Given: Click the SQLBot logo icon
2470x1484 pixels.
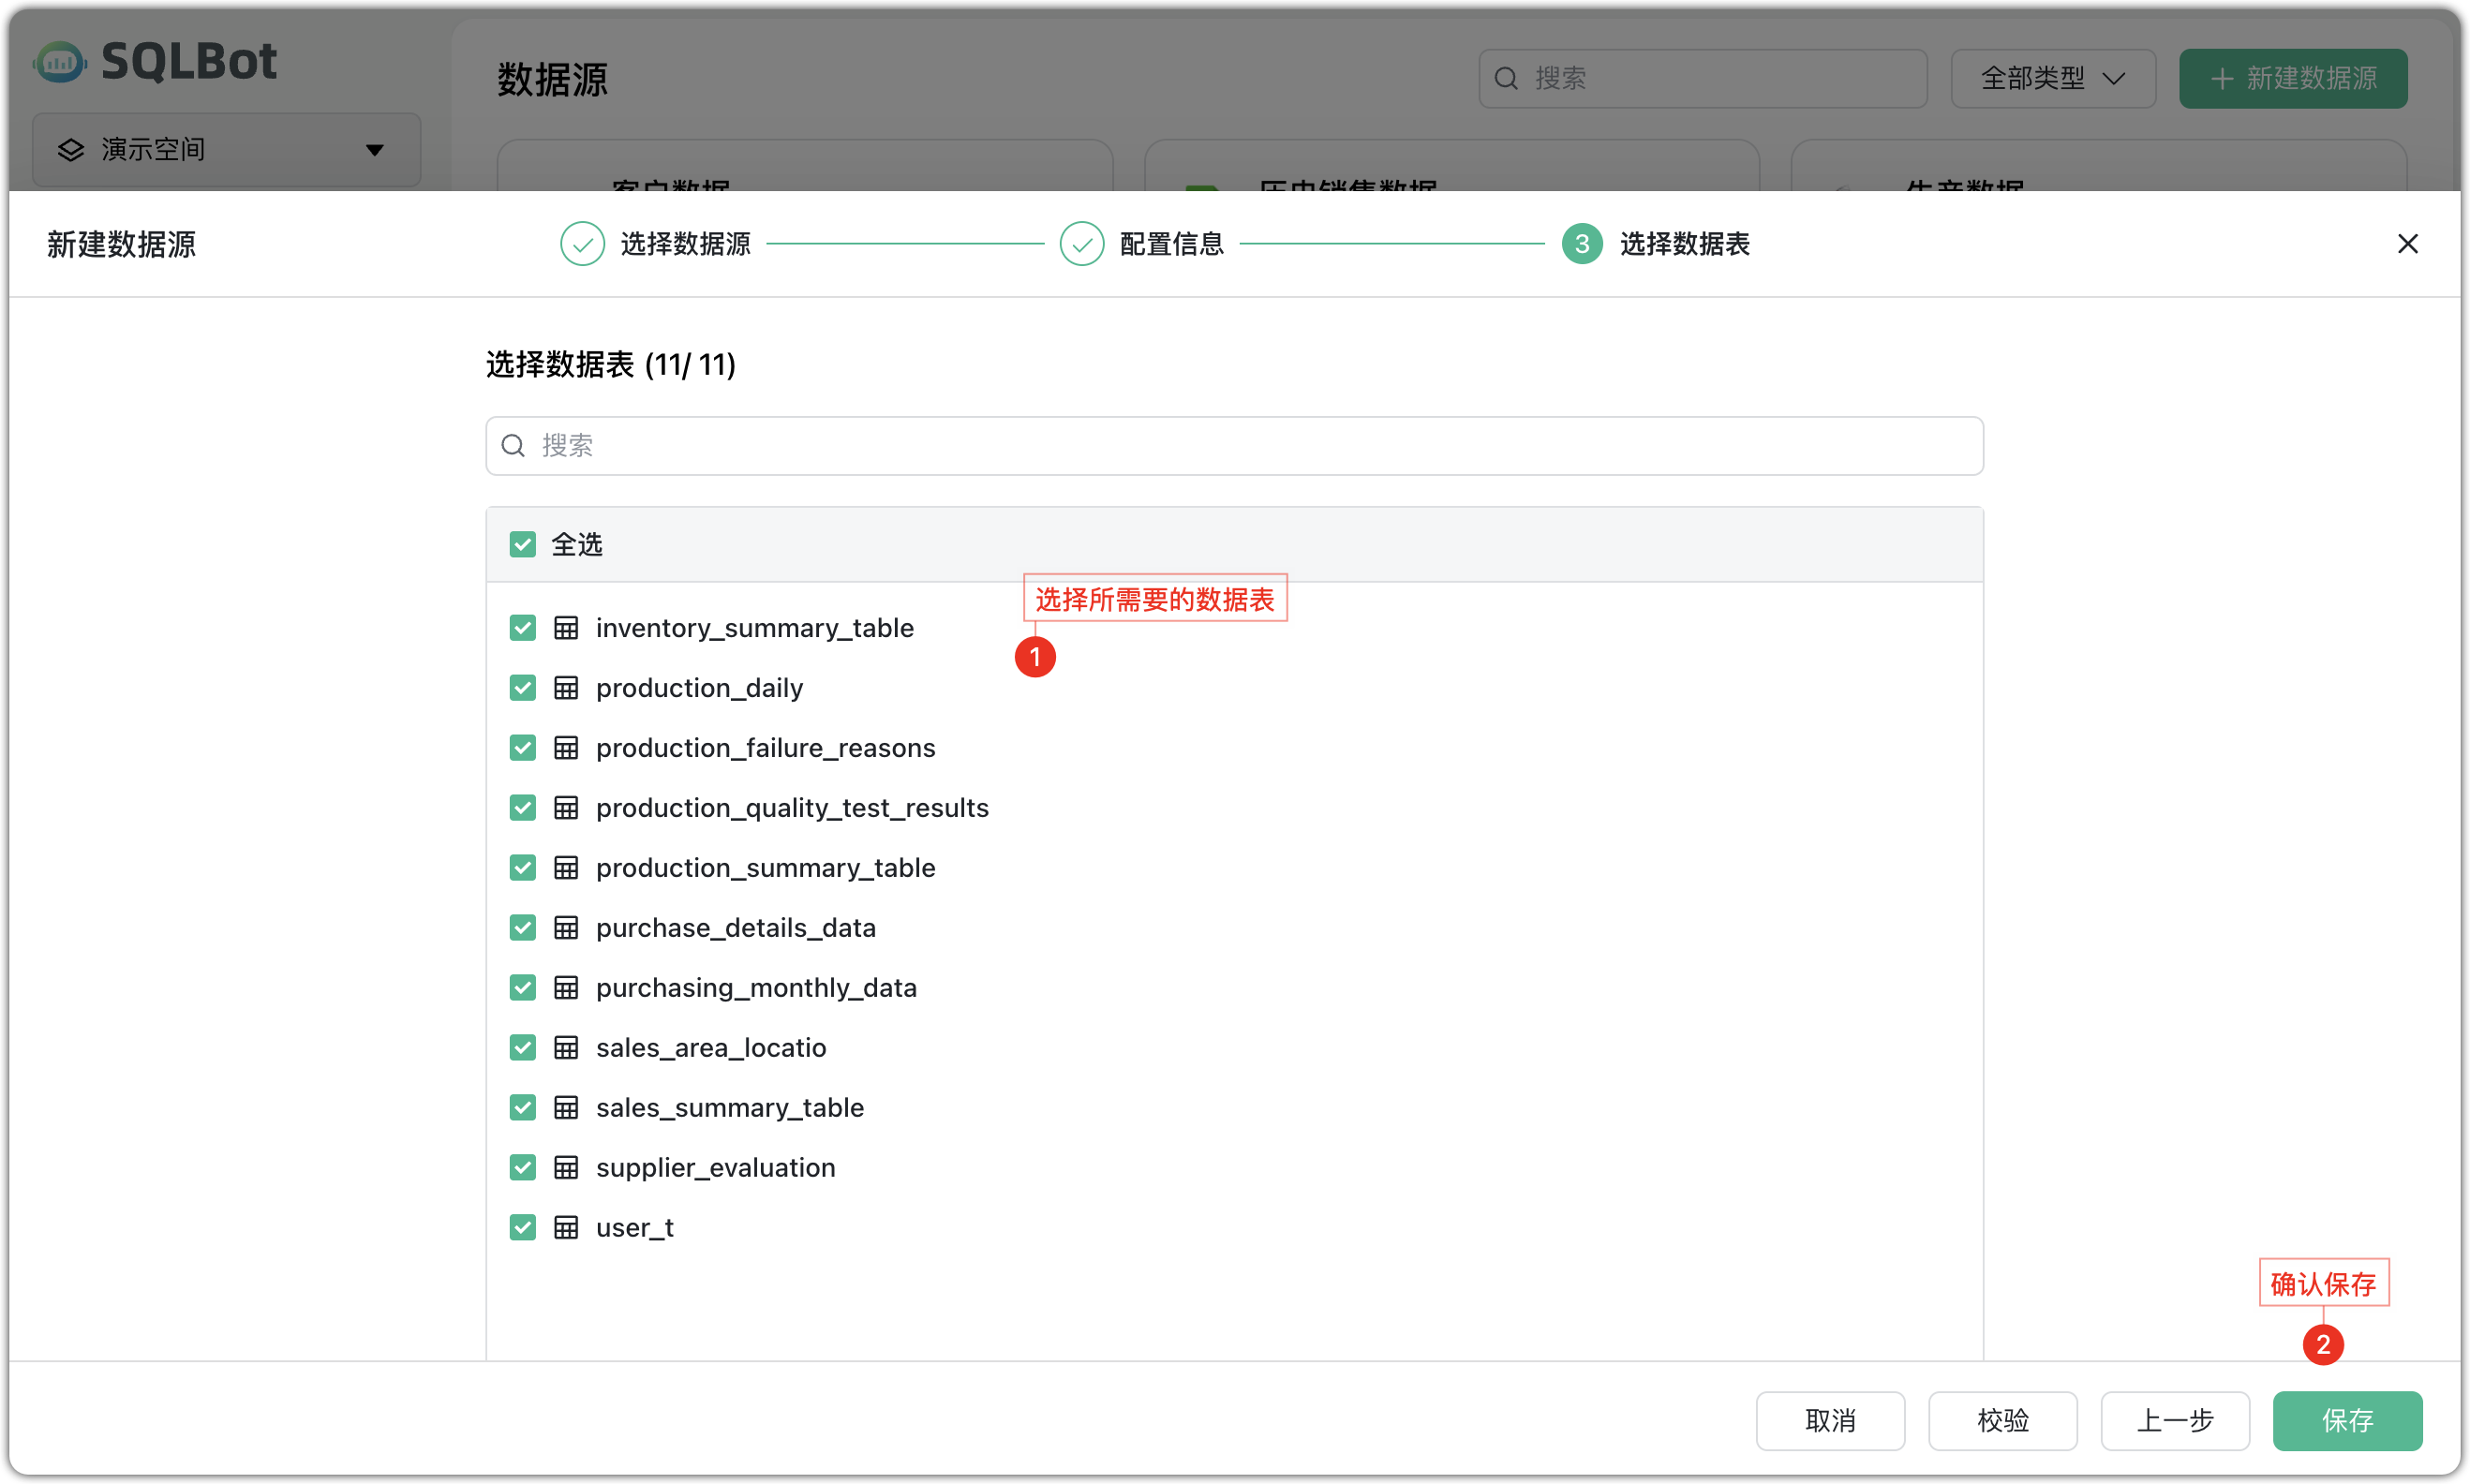Looking at the screenshot, I should tap(59, 61).
